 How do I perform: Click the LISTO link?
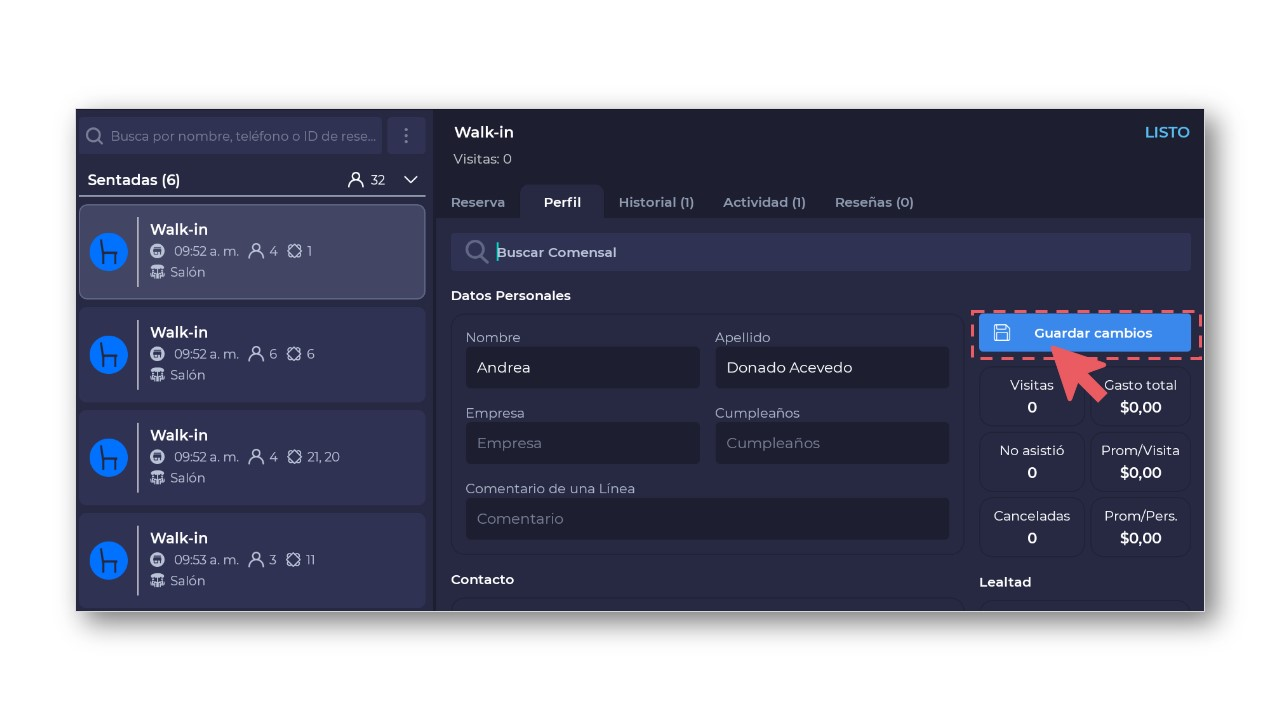point(1167,132)
